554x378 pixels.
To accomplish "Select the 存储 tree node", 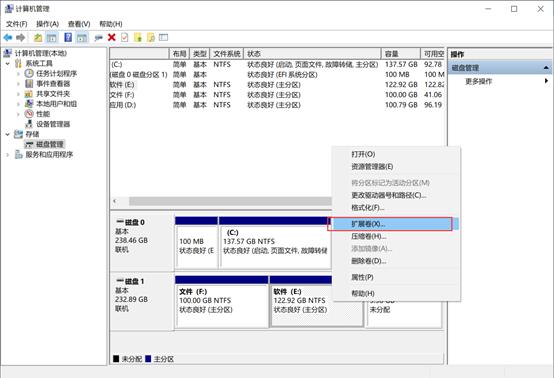I will 32,134.
